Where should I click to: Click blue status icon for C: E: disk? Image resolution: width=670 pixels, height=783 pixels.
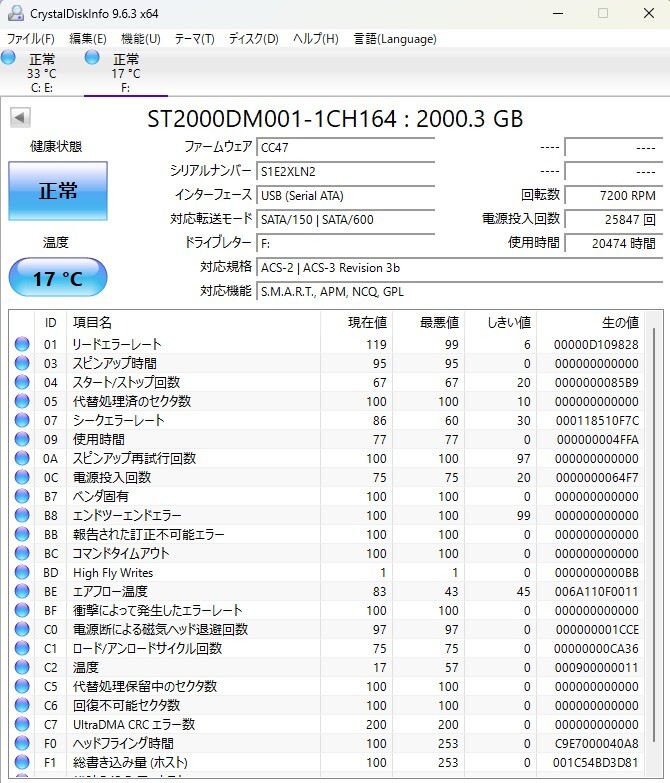pyautogui.click(x=8, y=57)
